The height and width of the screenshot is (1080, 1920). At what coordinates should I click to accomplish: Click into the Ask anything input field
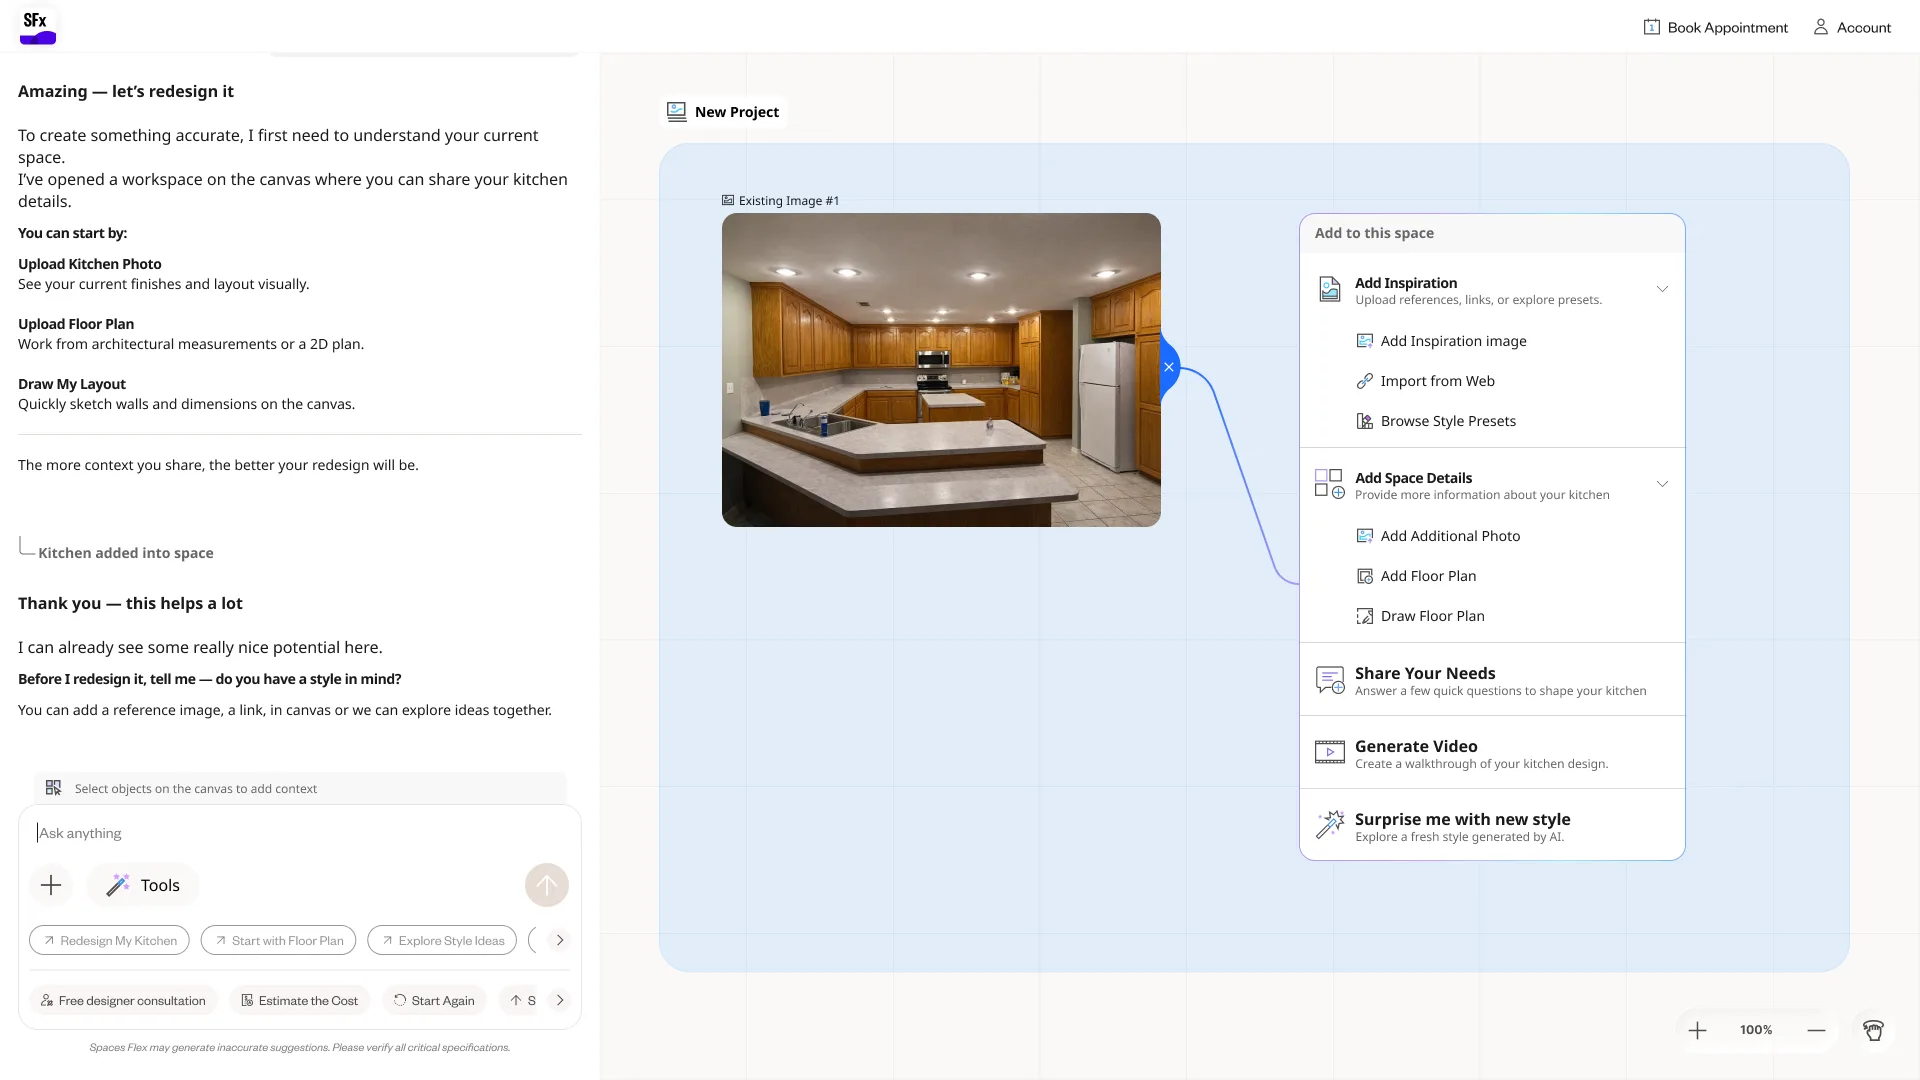(x=300, y=833)
